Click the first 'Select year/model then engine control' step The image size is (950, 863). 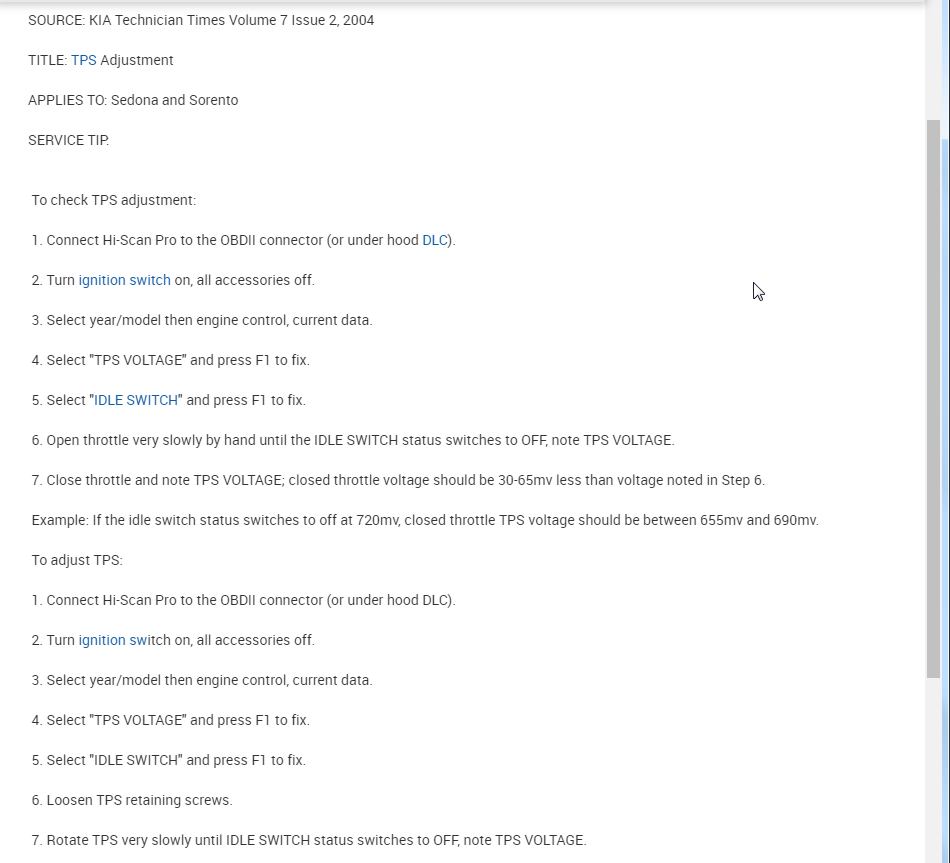[x=202, y=320]
